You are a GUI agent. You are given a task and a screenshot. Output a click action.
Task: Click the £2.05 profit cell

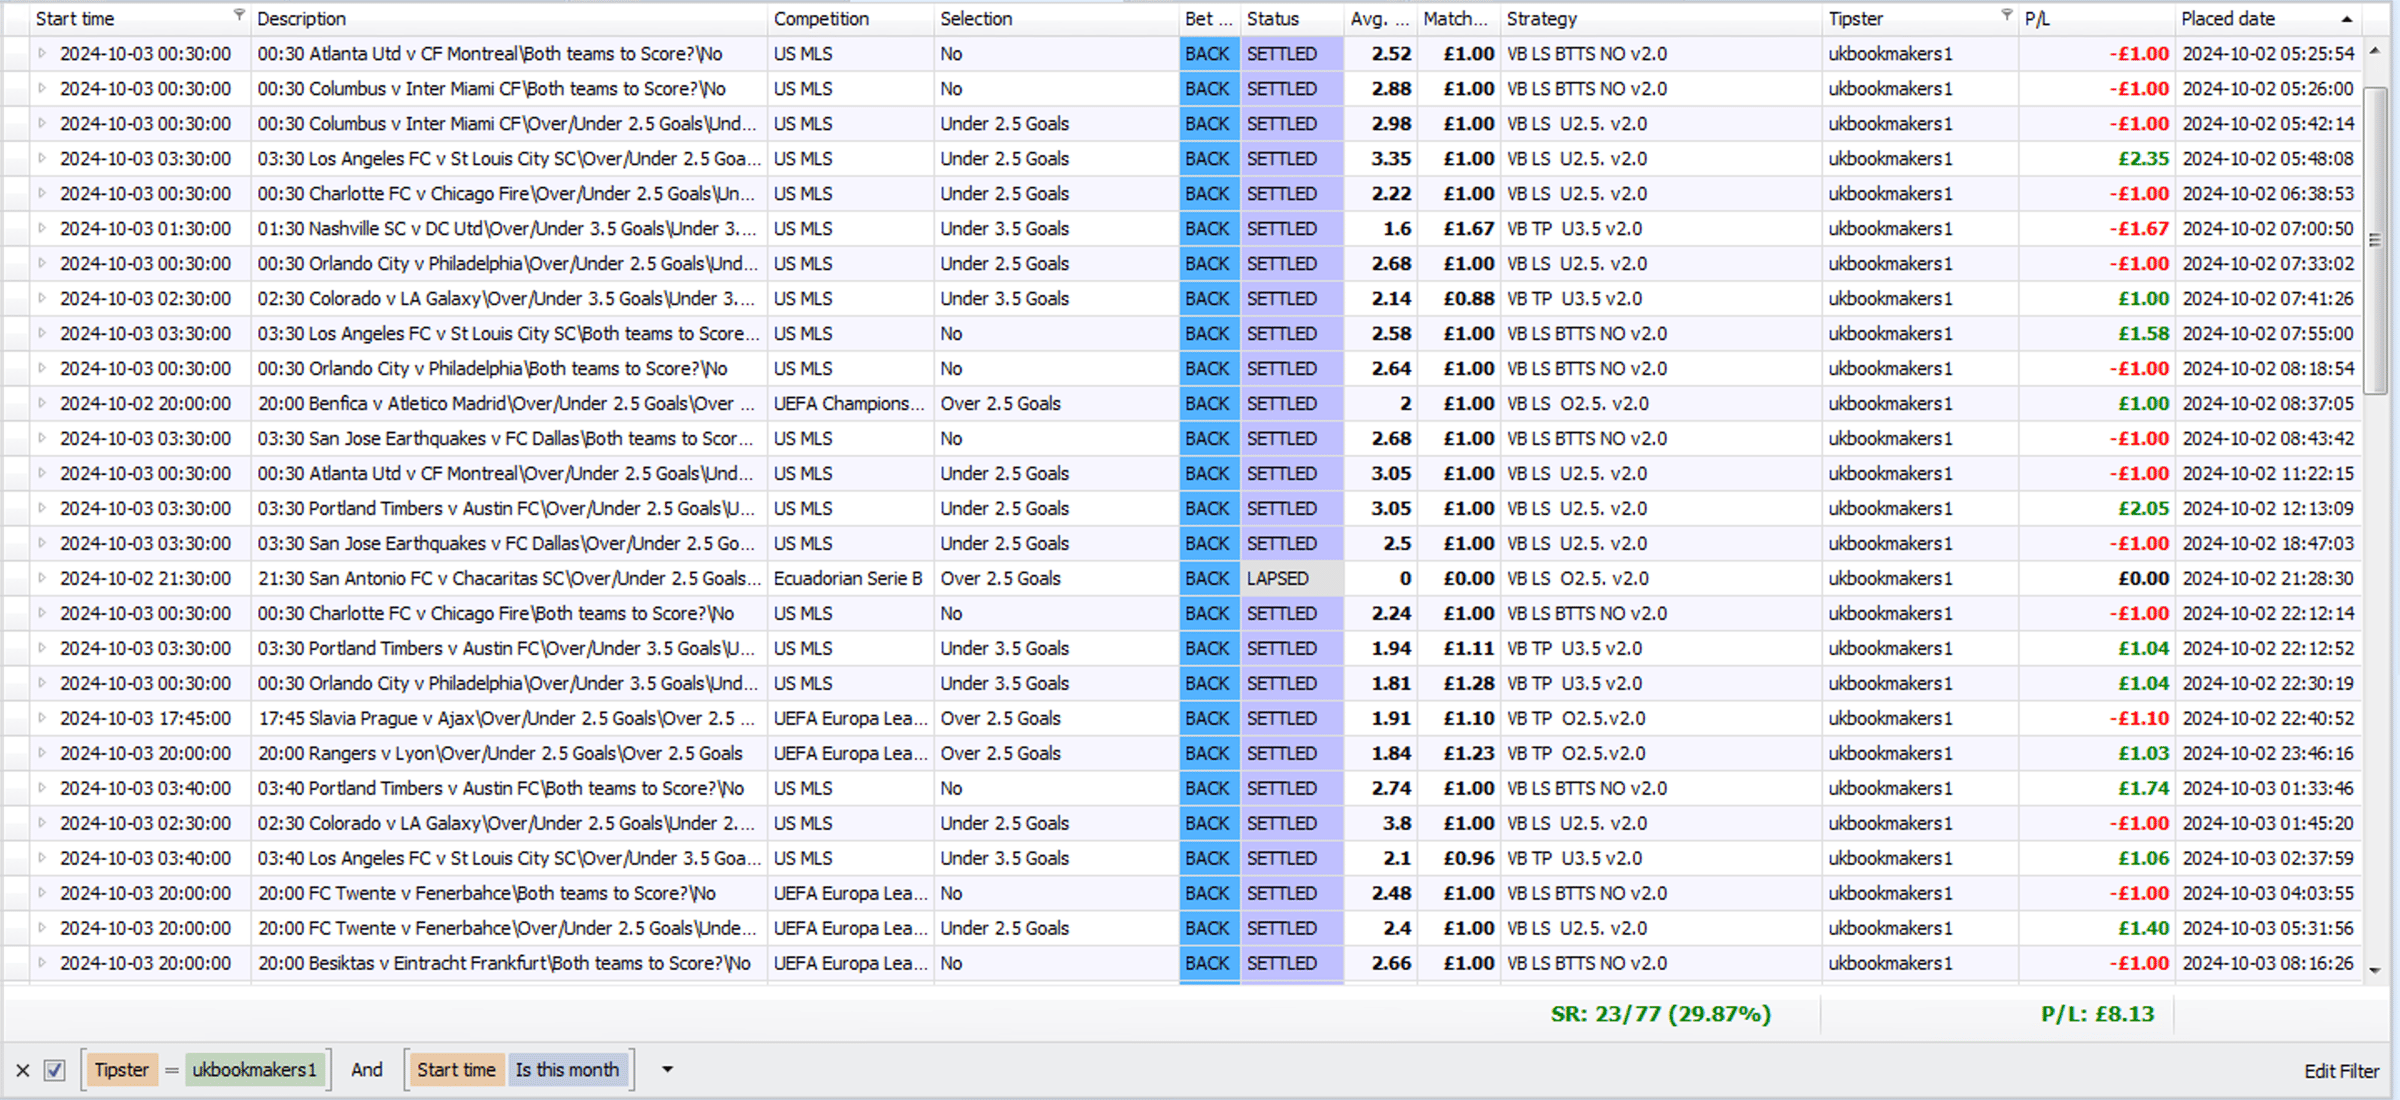2097,508
